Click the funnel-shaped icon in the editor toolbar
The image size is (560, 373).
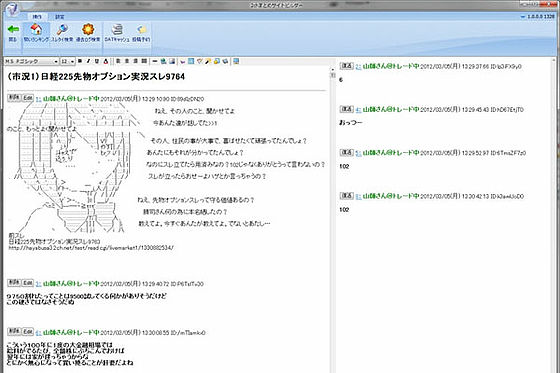(x=200, y=61)
